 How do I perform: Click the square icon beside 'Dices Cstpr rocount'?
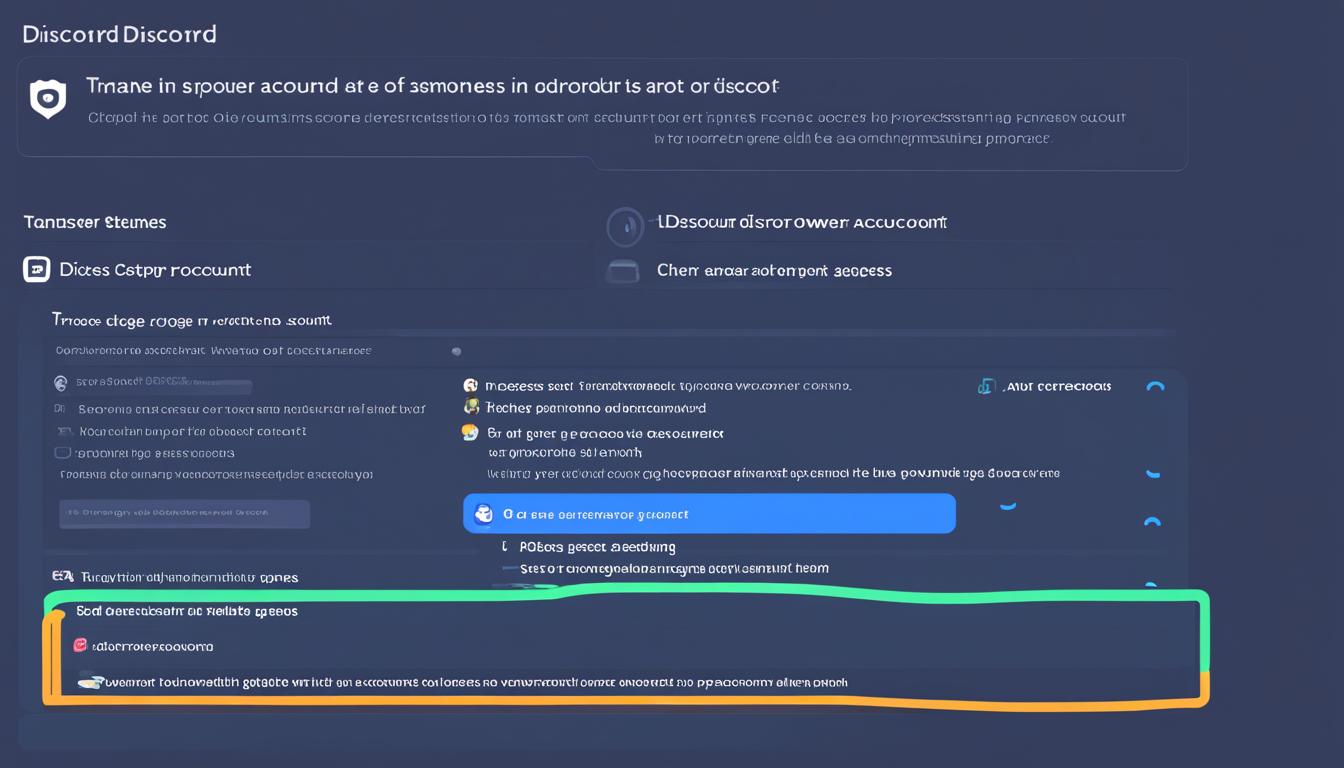[x=36, y=269]
